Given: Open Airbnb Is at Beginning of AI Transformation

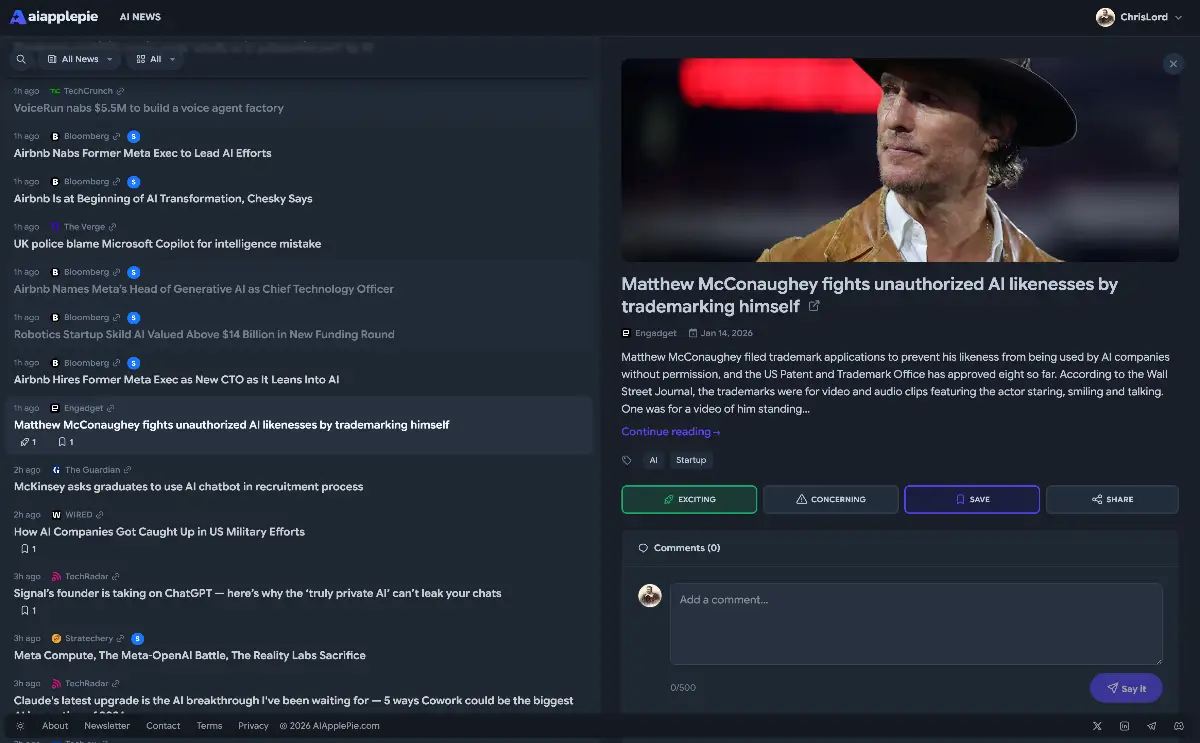Looking at the screenshot, I should pyautogui.click(x=163, y=199).
